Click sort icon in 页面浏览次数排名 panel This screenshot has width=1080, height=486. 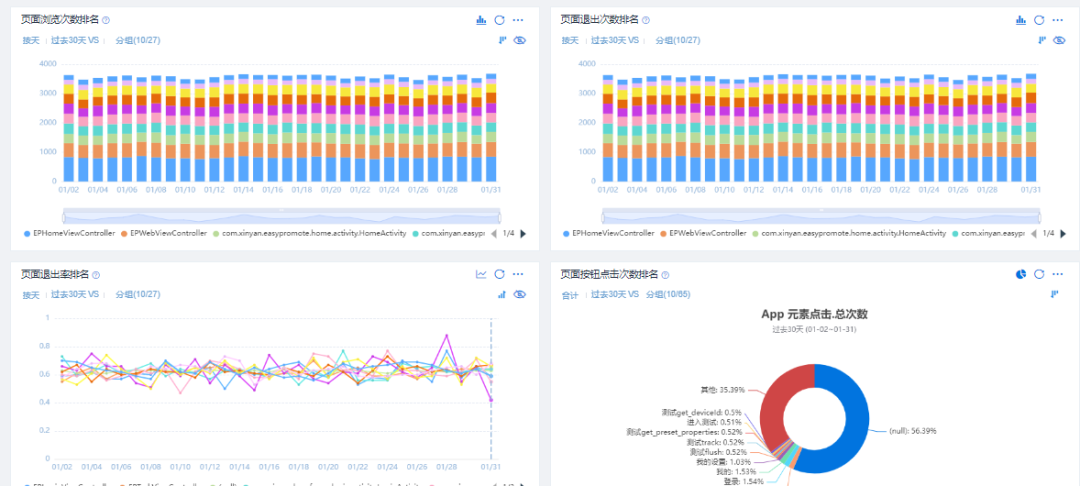tap(502, 40)
